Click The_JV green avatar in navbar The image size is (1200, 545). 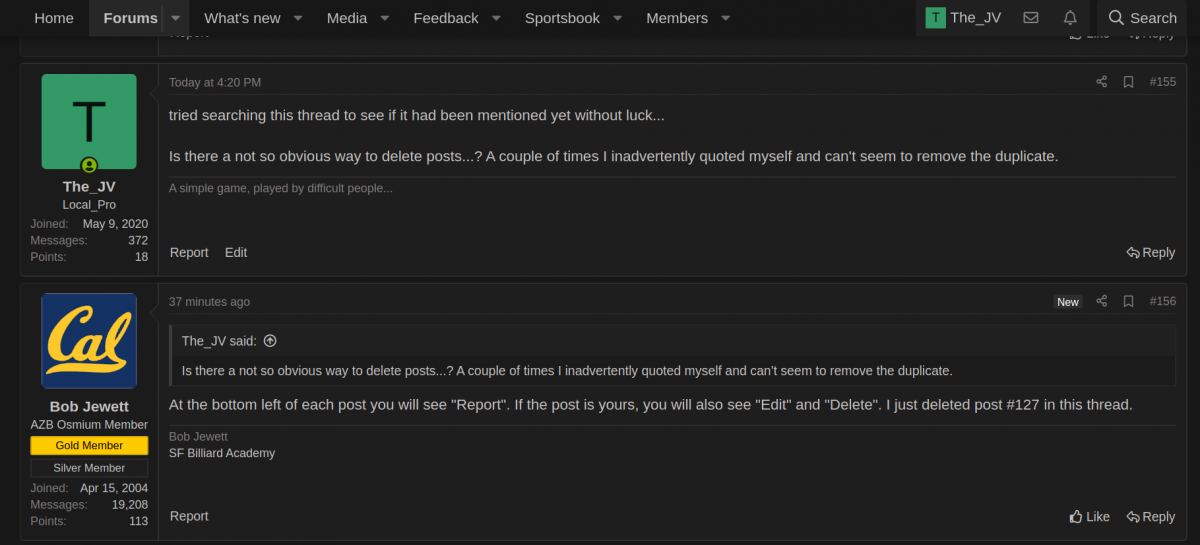(935, 18)
